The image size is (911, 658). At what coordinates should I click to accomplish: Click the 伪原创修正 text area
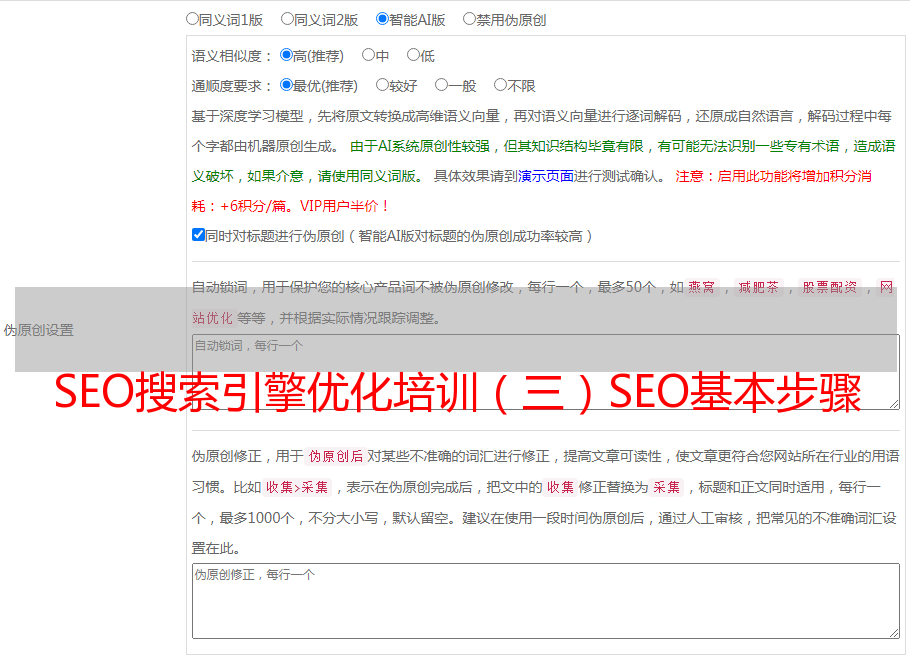[546, 601]
